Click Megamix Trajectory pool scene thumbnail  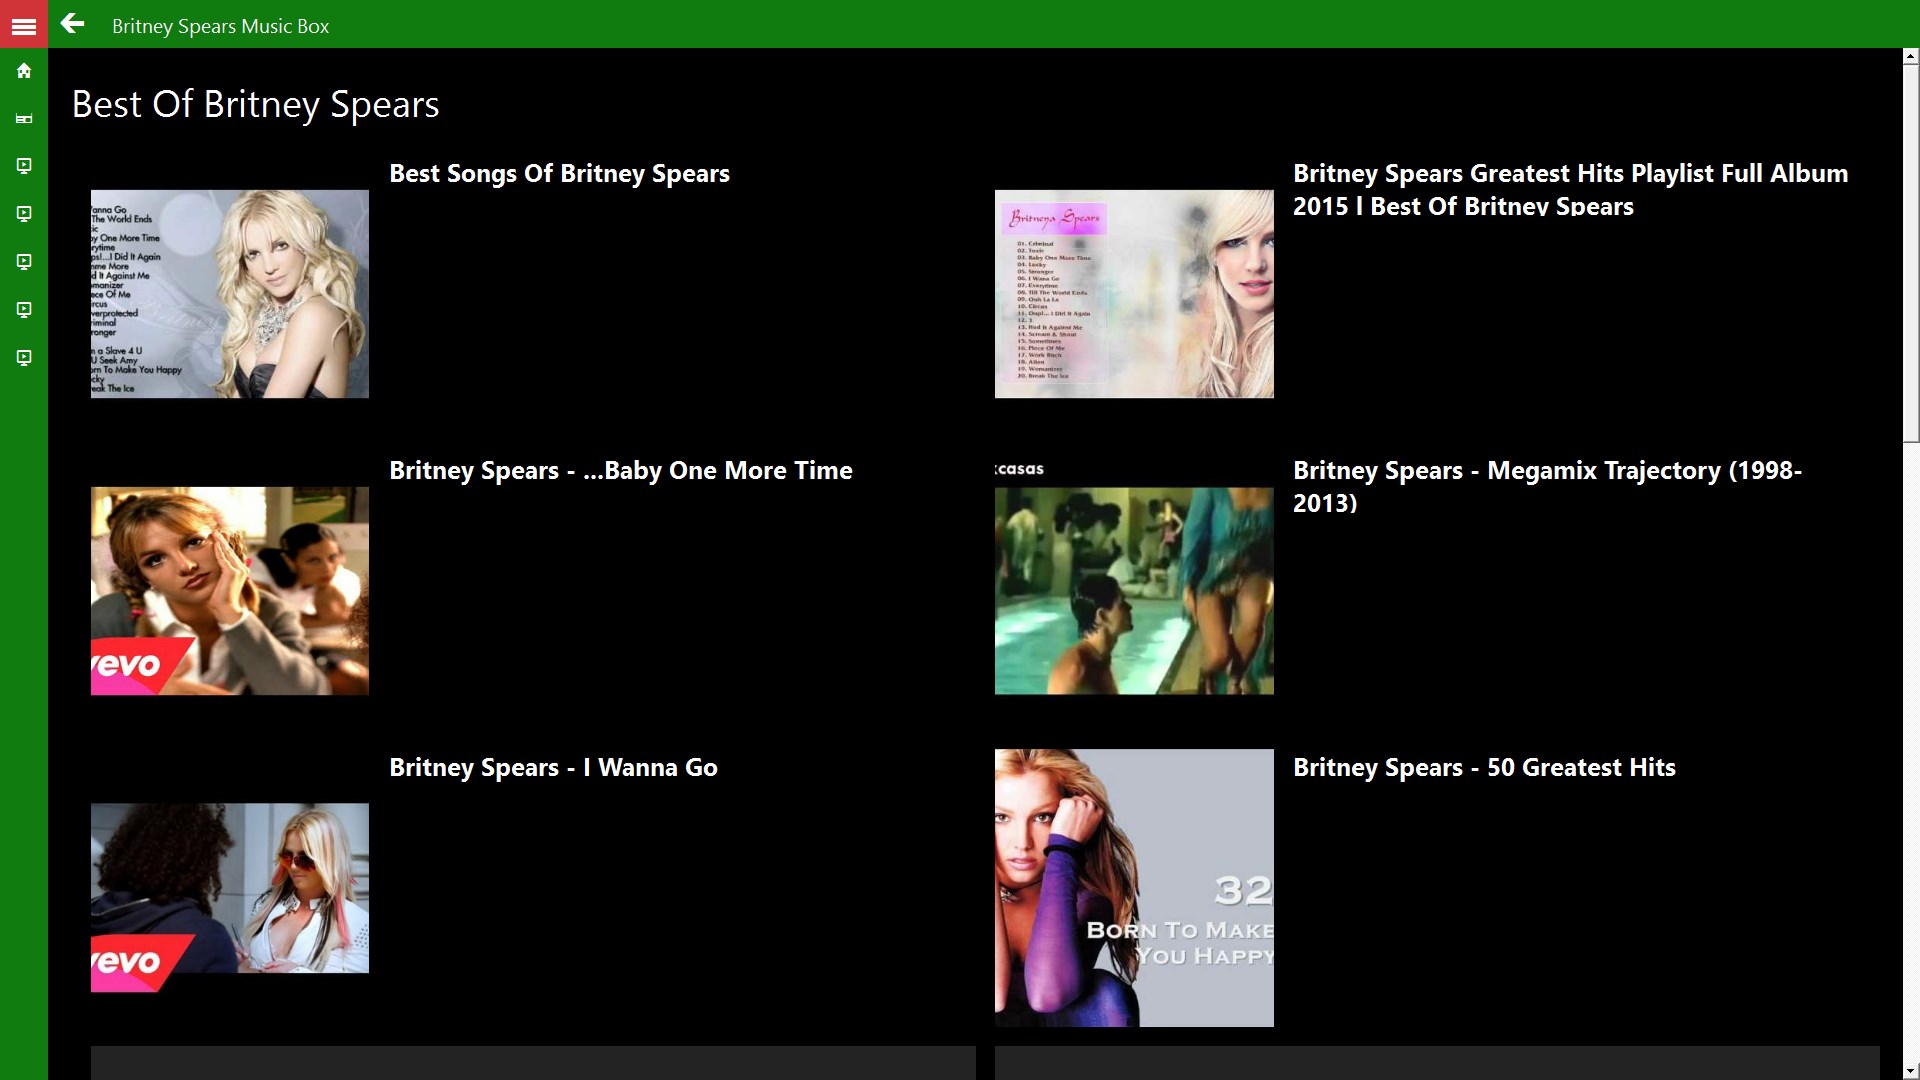click(1134, 590)
